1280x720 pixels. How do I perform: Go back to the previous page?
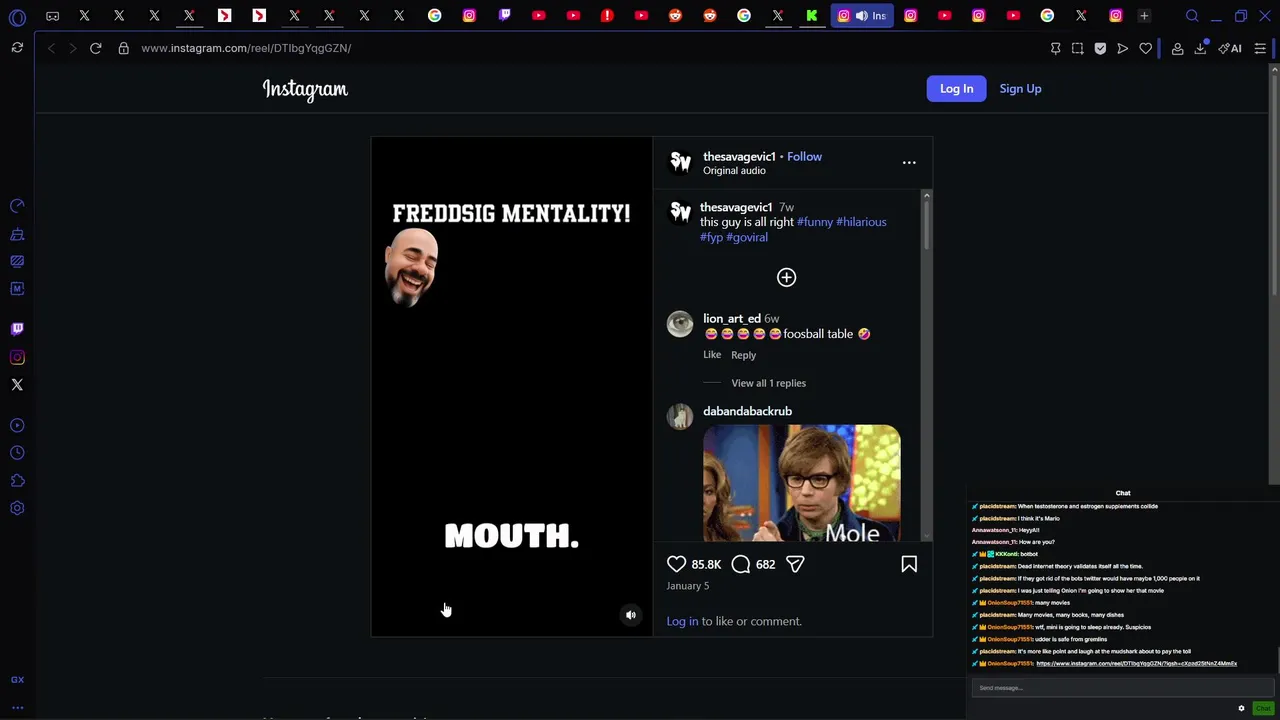click(51, 48)
